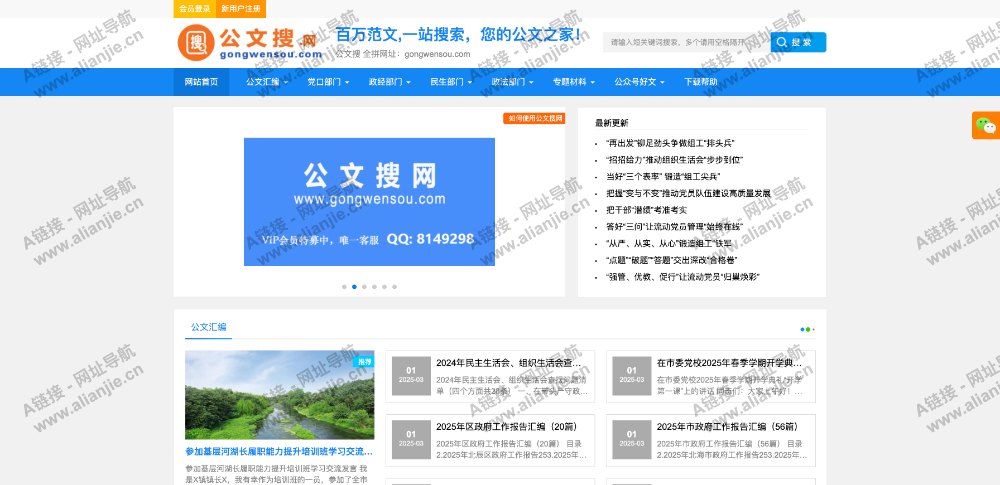The image size is (1000, 485).
Task: Expand the 政经部门 nav dropdown
Action: pyautogui.click(x=389, y=82)
